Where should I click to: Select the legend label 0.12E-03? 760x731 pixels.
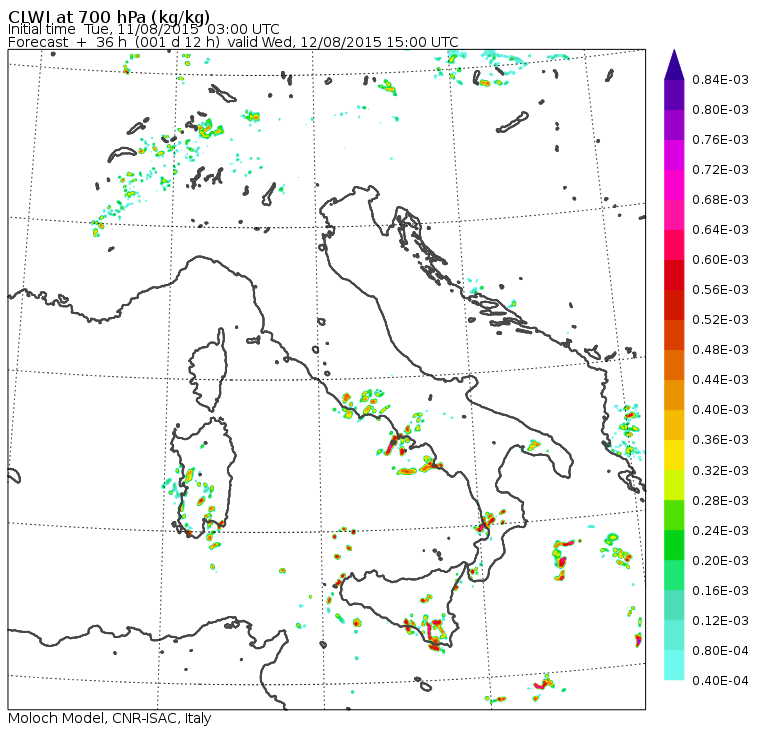720,621
